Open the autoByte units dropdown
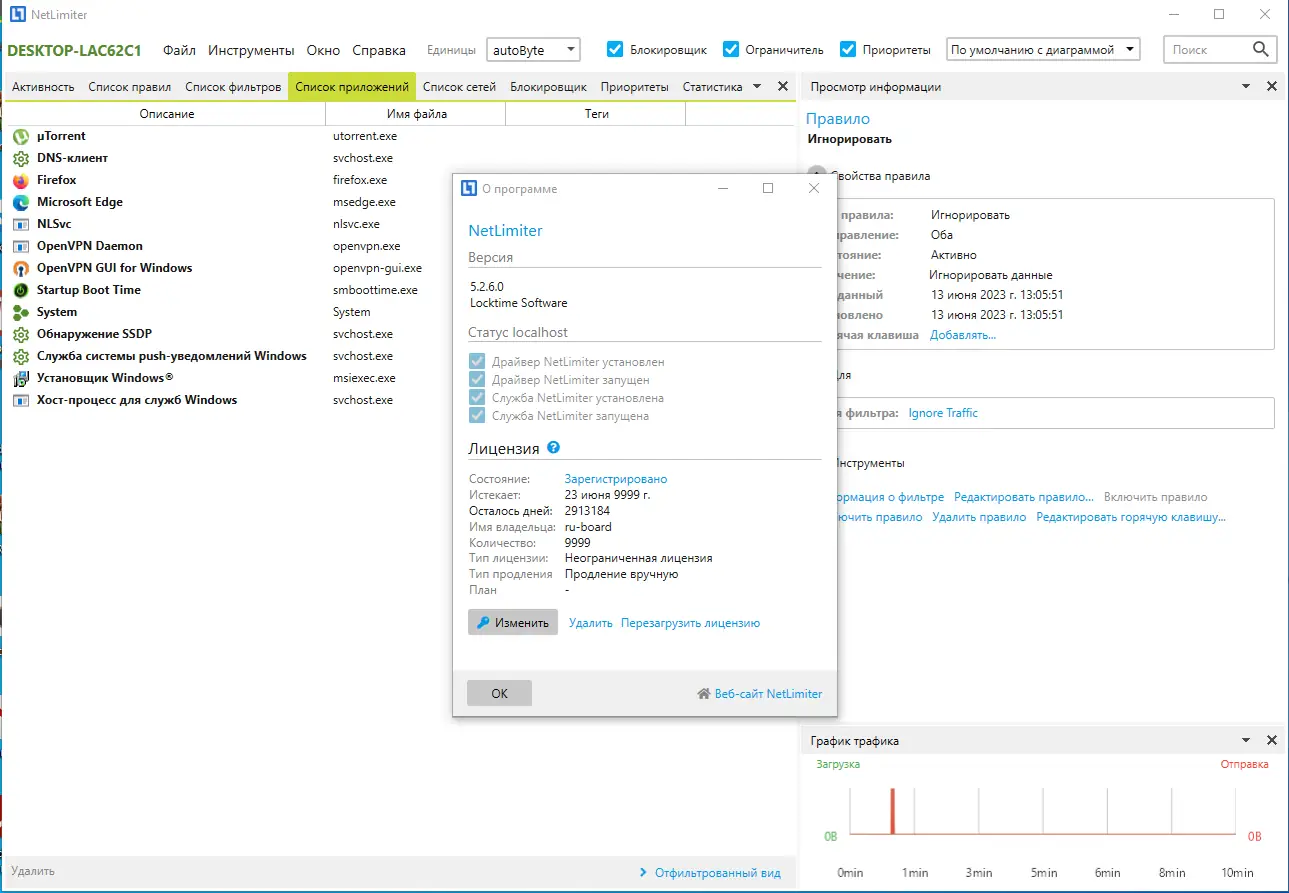 pos(533,49)
